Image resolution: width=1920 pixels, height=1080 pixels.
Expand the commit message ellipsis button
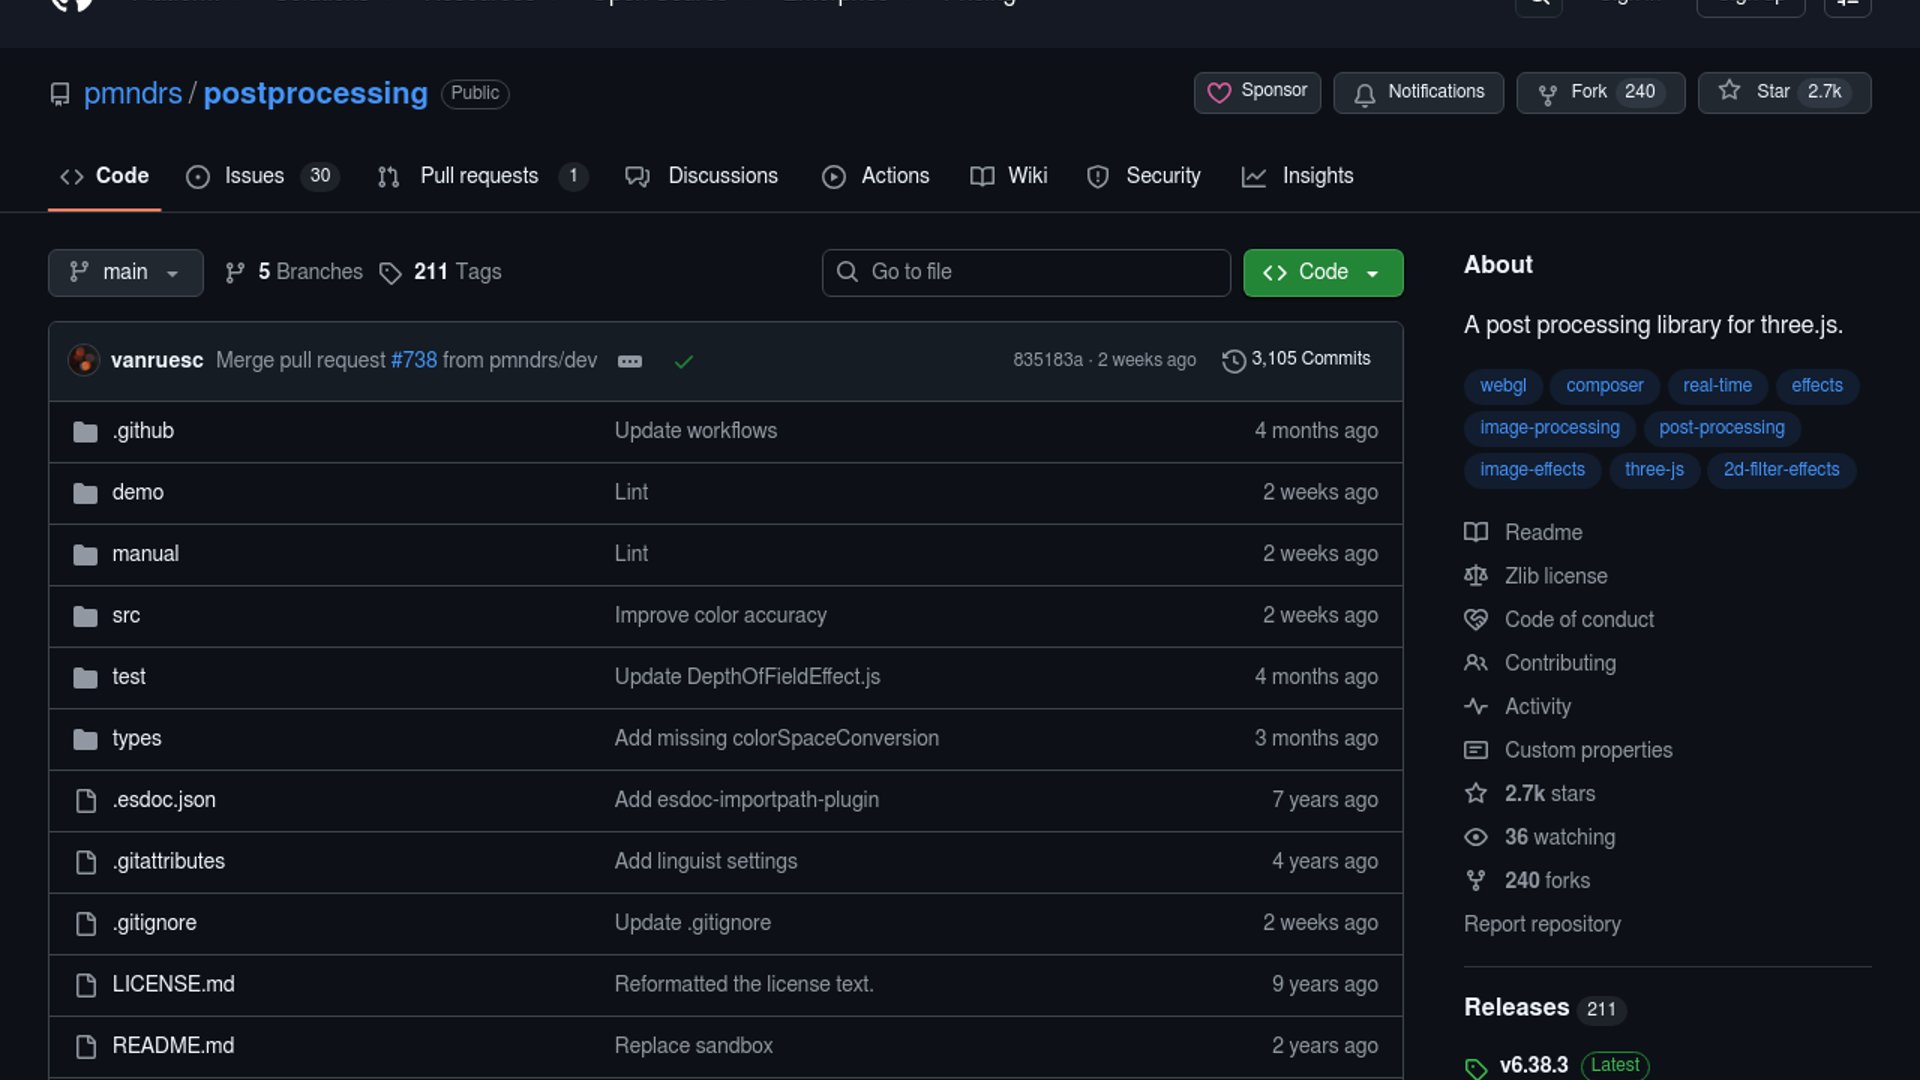[x=630, y=361]
